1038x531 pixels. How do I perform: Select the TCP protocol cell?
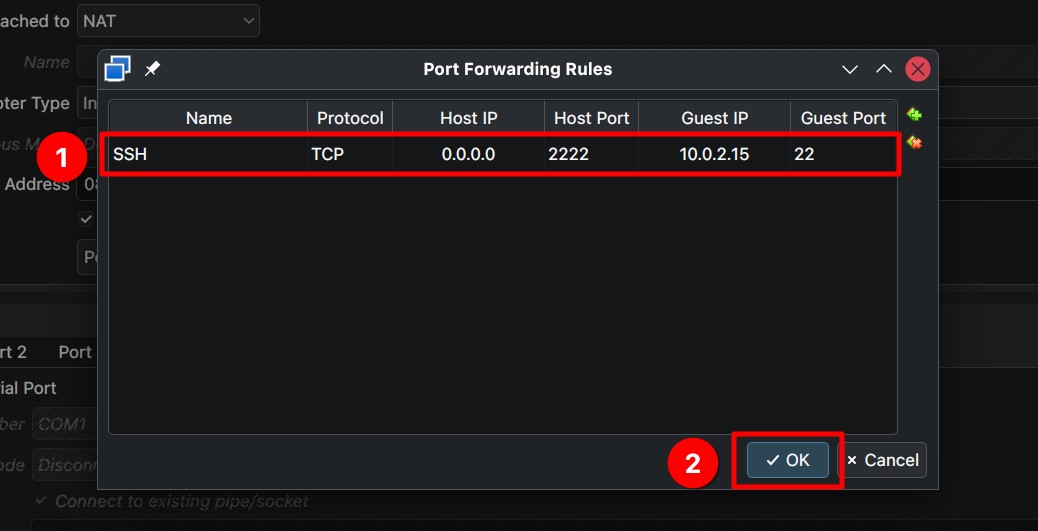350,154
